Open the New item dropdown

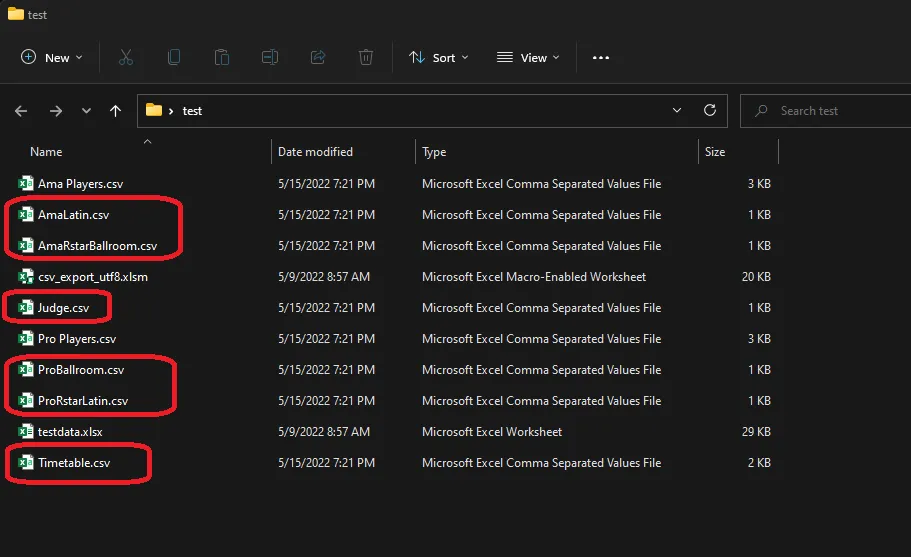(x=52, y=58)
